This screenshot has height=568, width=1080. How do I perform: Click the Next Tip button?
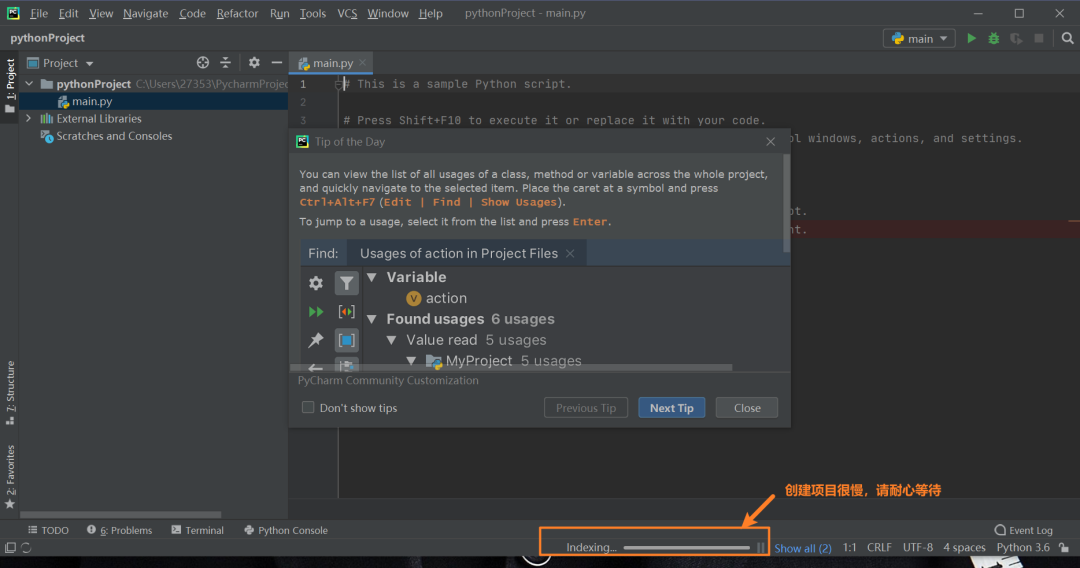pyautogui.click(x=672, y=408)
